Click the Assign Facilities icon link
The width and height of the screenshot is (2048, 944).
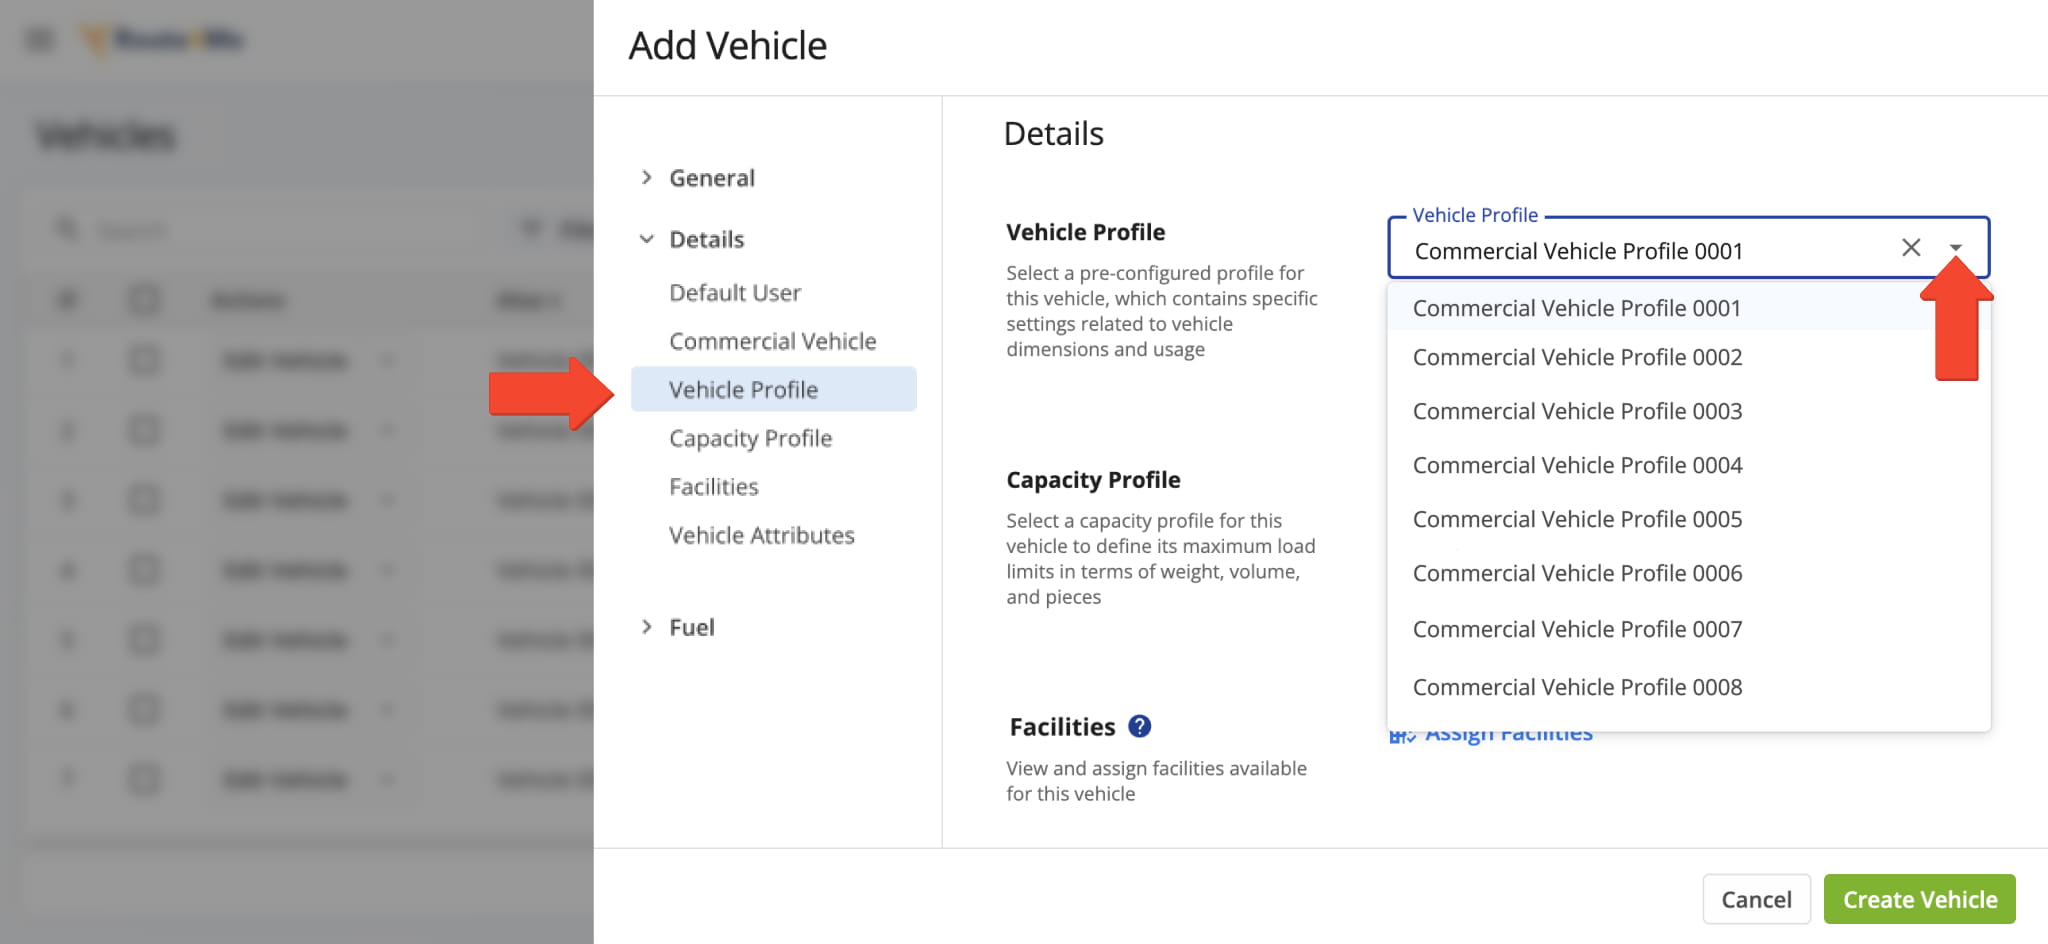click(1402, 737)
